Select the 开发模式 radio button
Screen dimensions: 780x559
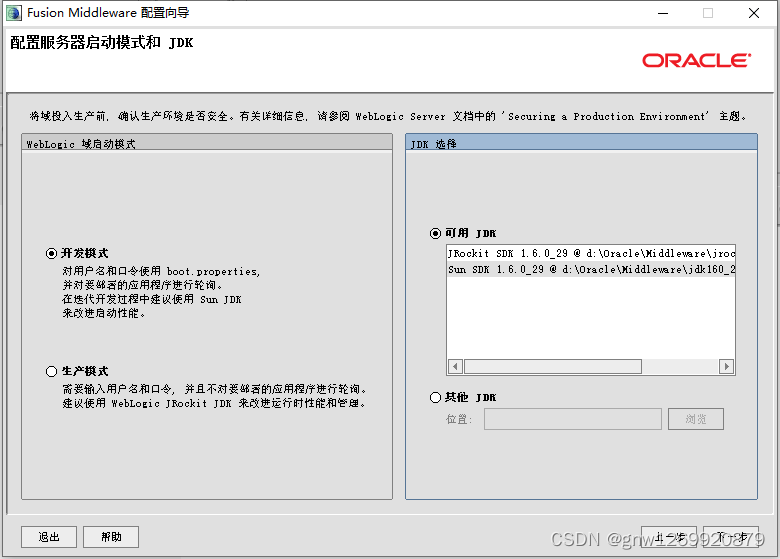click(x=51, y=254)
